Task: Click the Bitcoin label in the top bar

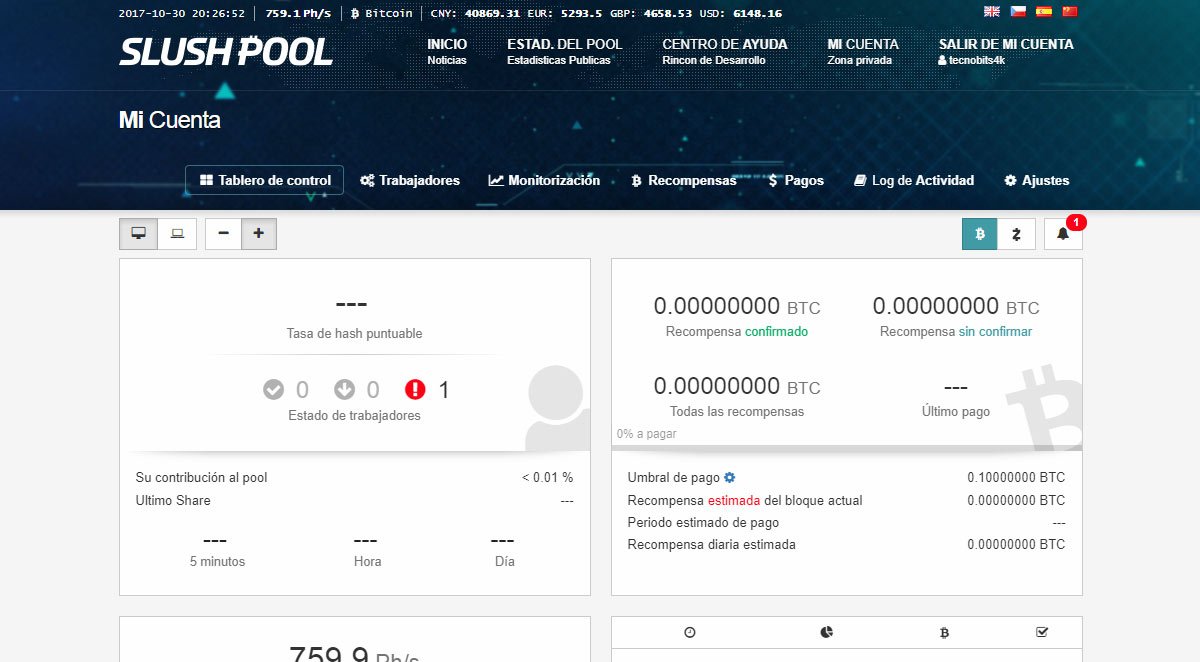Action: [x=384, y=13]
